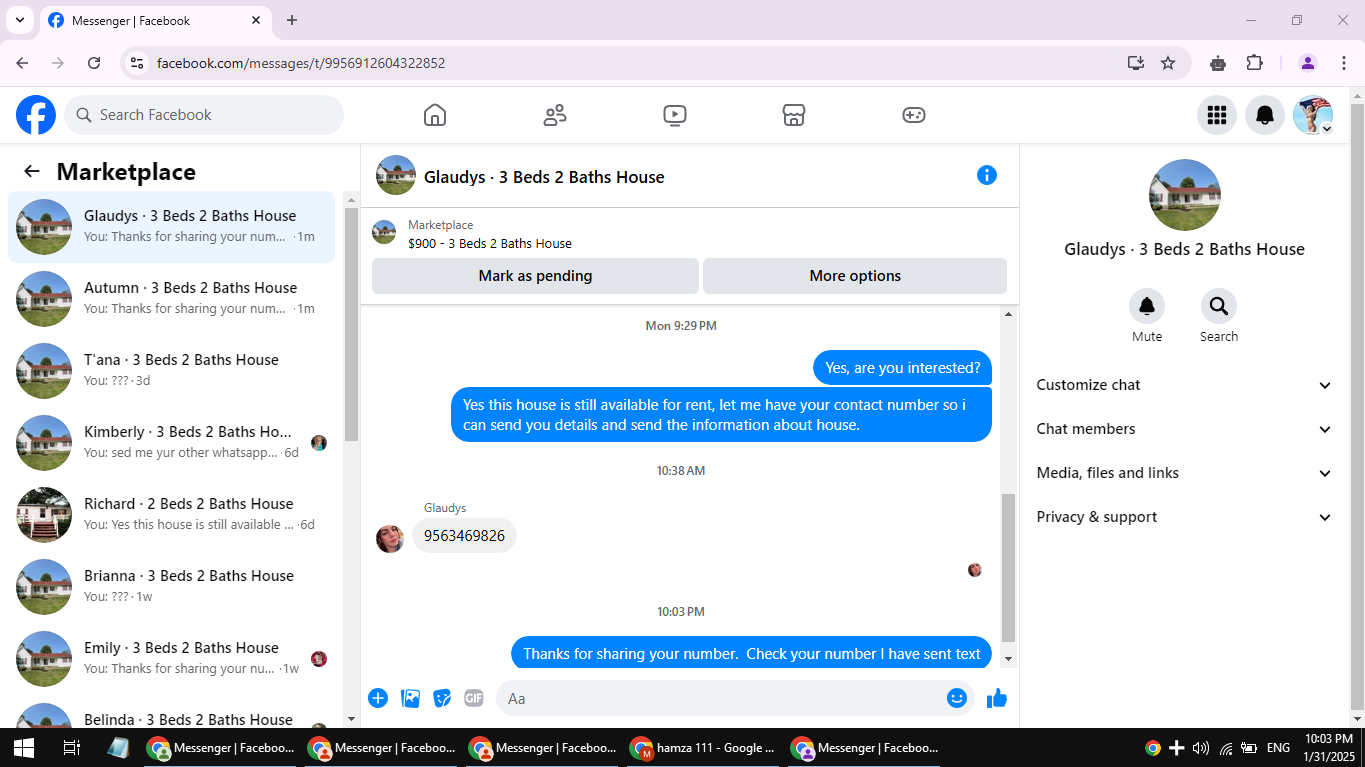Click Mark as pending button
This screenshot has height=767, width=1365.
535,276
